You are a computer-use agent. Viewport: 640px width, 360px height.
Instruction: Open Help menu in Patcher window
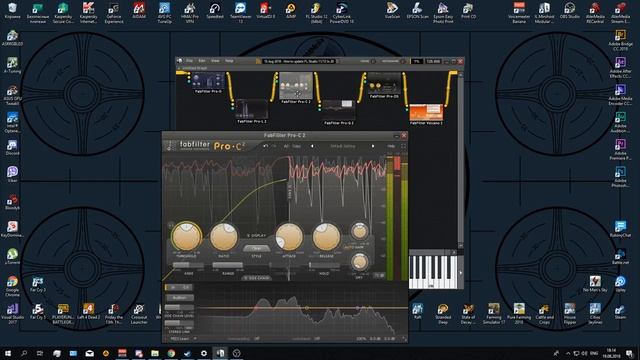coord(229,61)
